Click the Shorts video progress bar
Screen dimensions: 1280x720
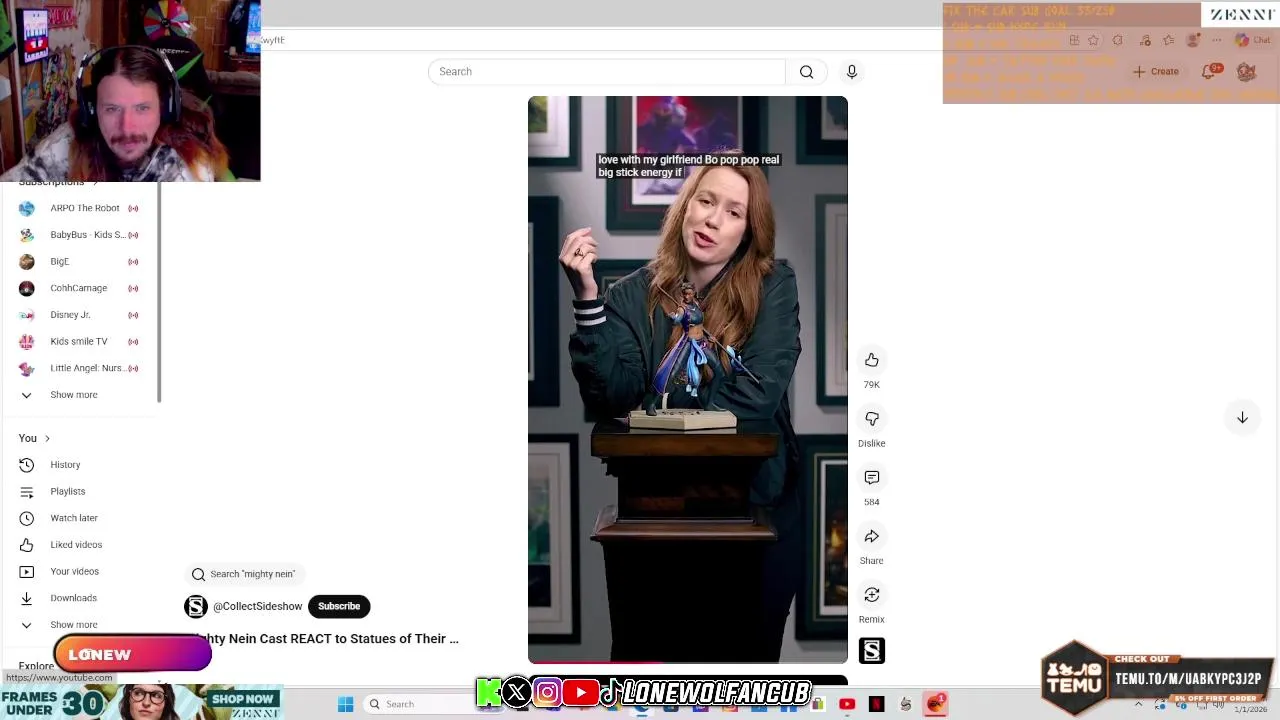point(688,662)
